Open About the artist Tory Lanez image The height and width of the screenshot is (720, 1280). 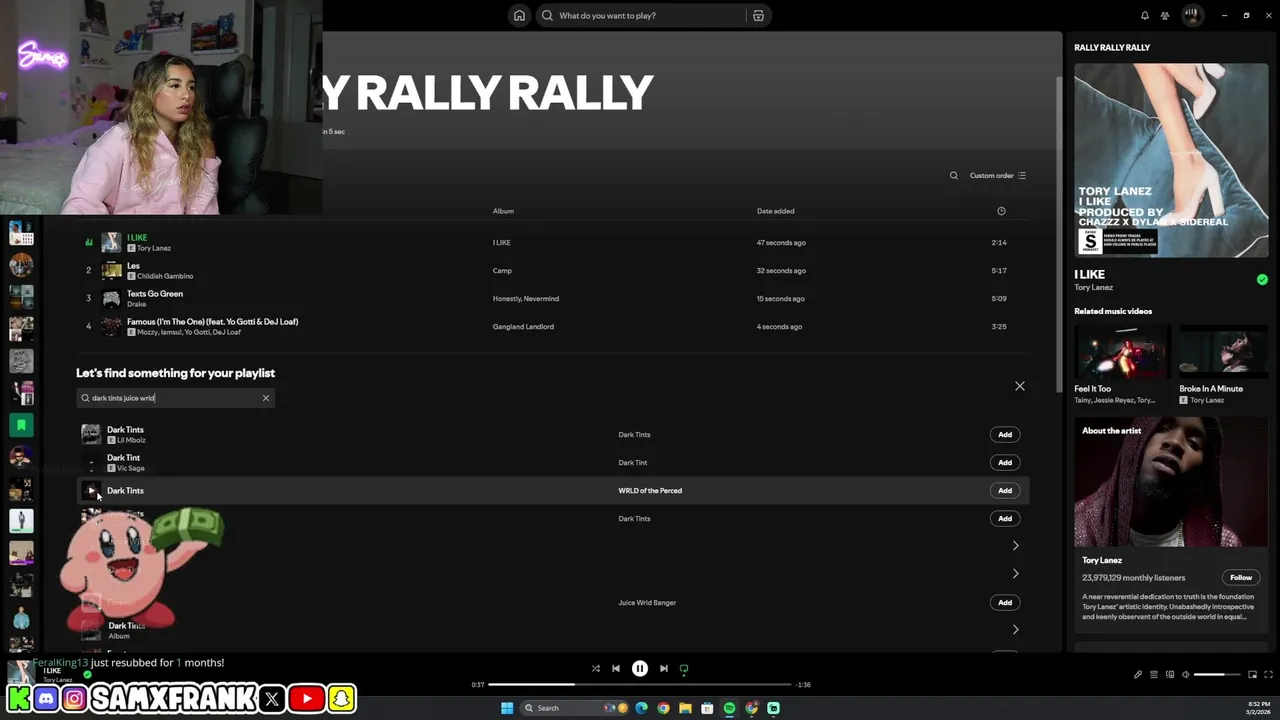point(1171,482)
